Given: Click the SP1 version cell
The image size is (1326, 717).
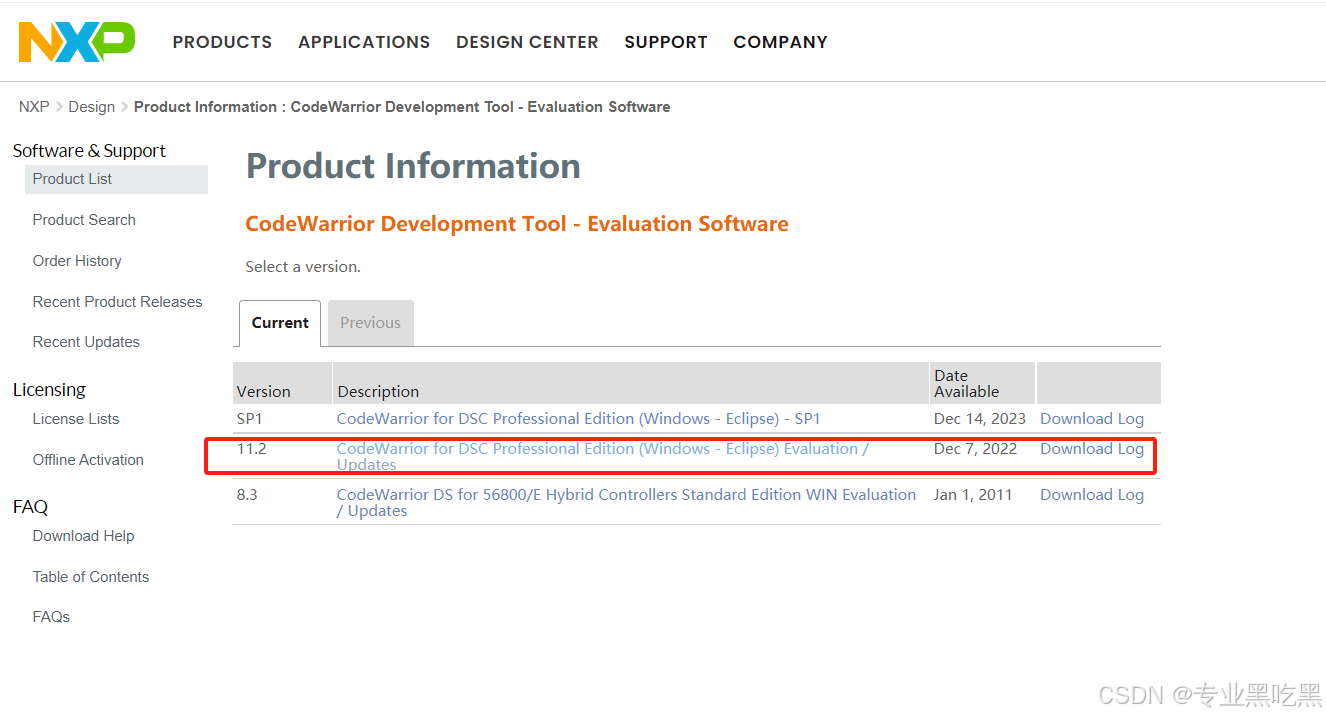Looking at the screenshot, I should click(x=249, y=419).
